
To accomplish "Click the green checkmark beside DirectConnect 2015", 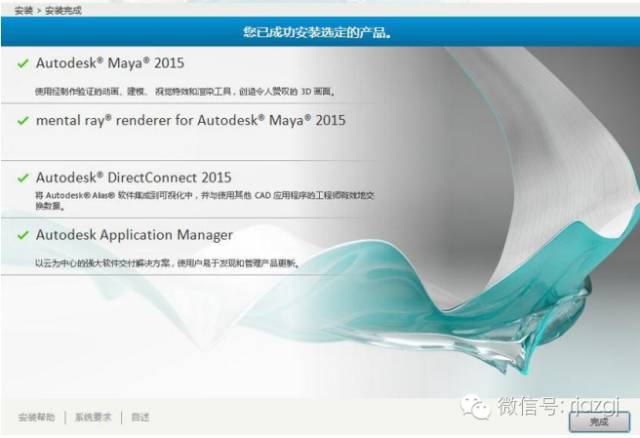I will [23, 177].
